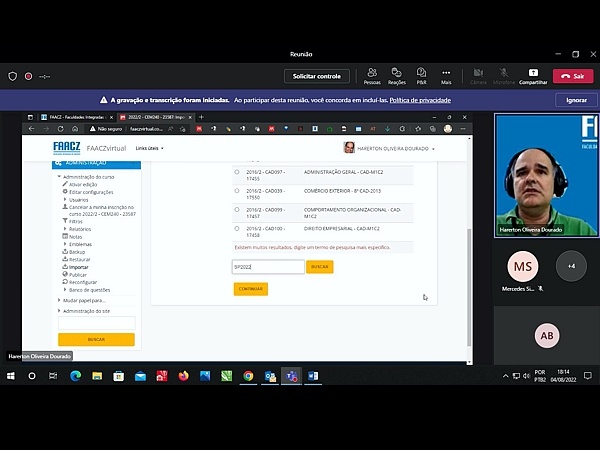600x450 pixels.
Task: Open the P&R panel
Action: click(x=421, y=76)
